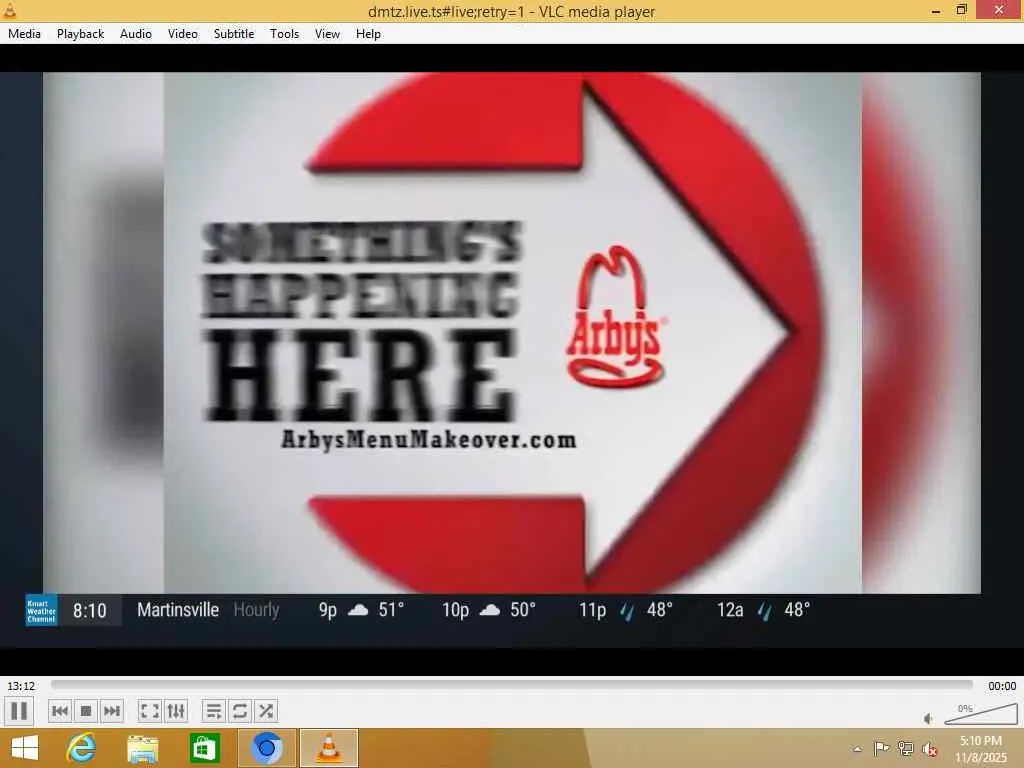The image size is (1024, 768).
Task: Open the Media menu
Action: [24, 34]
